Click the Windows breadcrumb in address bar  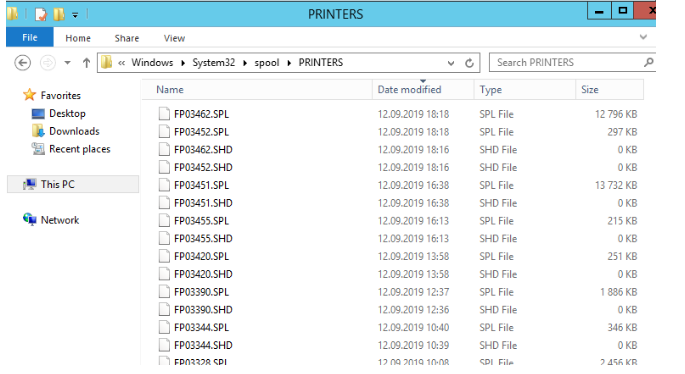(x=152, y=62)
